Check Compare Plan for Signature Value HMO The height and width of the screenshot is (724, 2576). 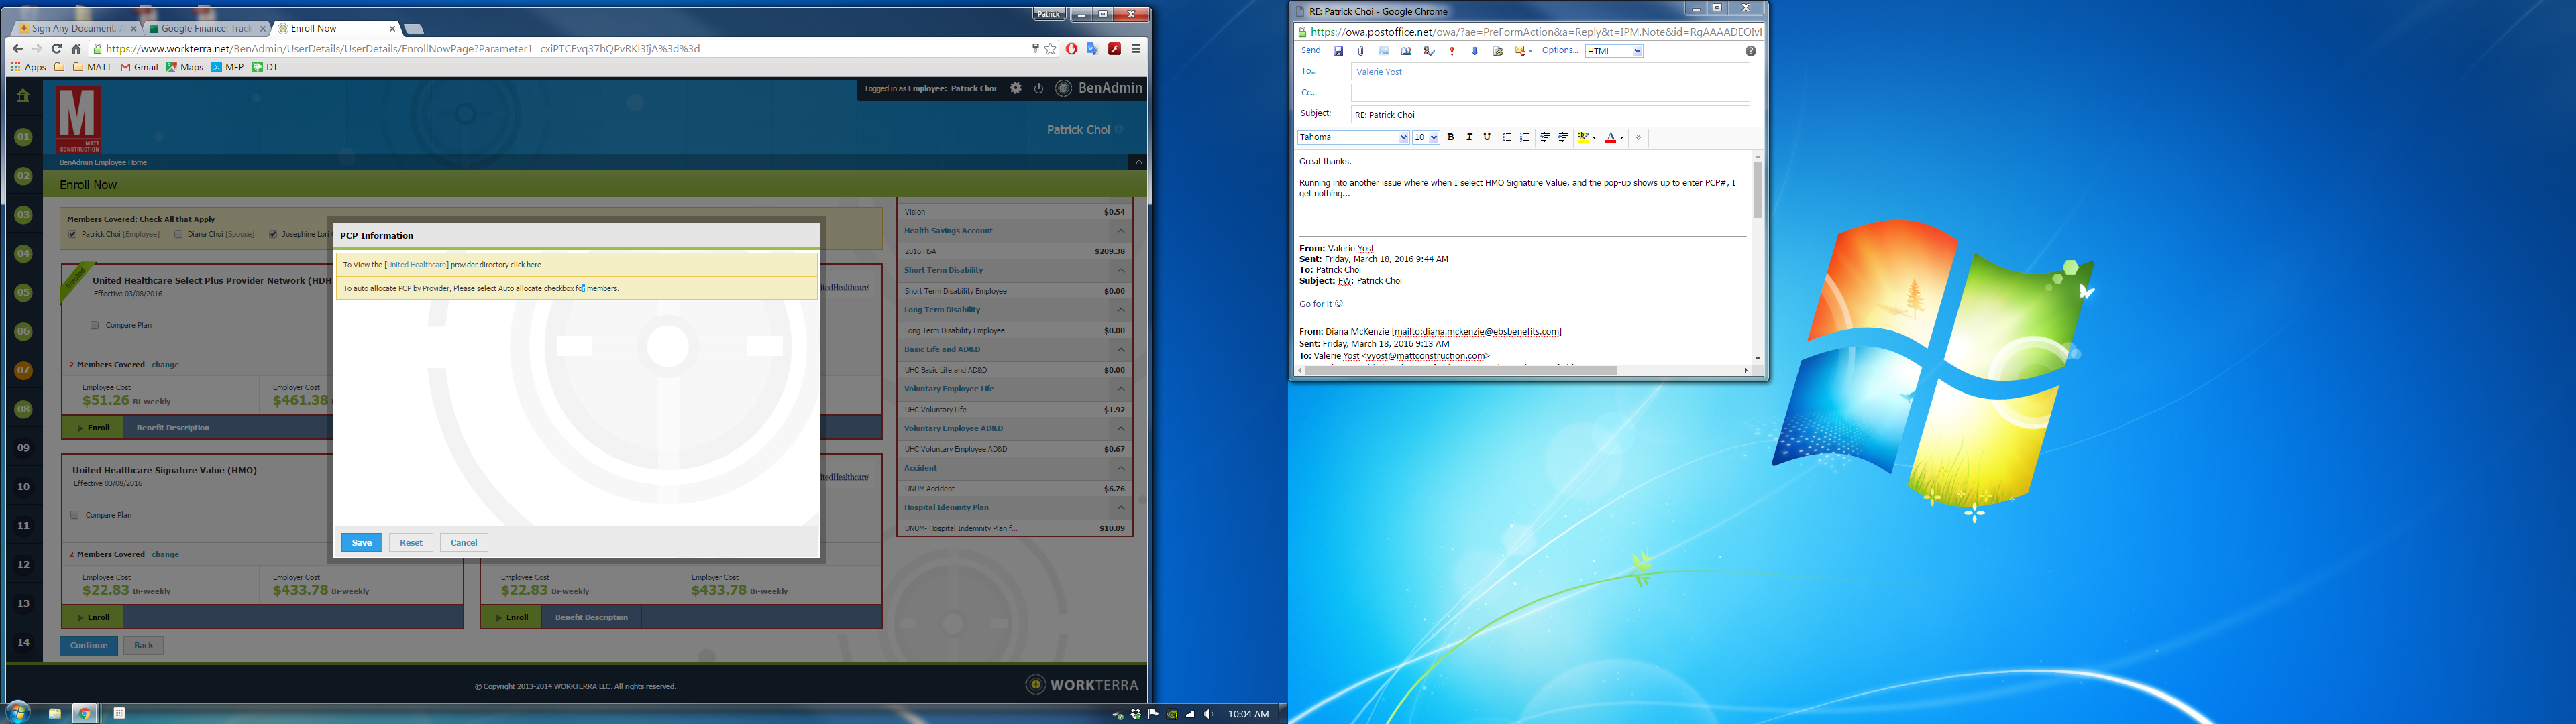pyautogui.click(x=75, y=515)
